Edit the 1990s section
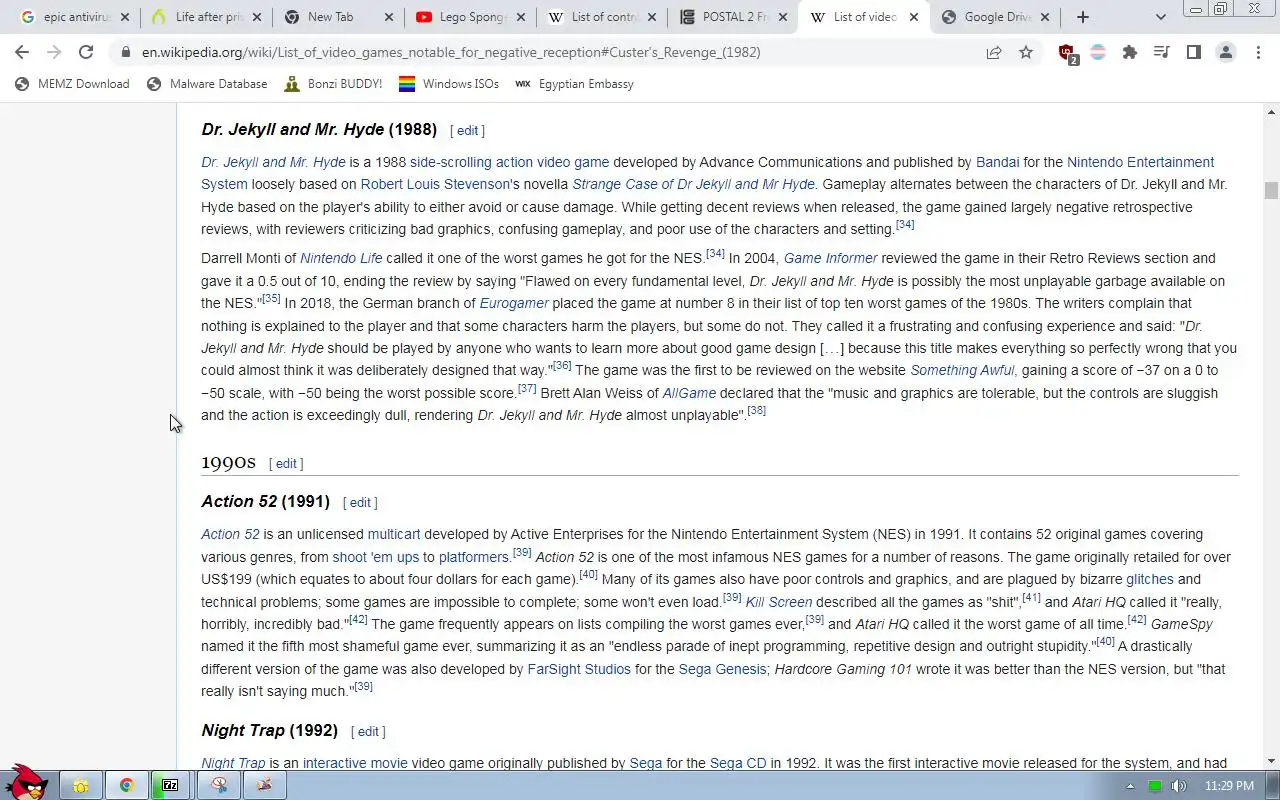 click(x=286, y=464)
